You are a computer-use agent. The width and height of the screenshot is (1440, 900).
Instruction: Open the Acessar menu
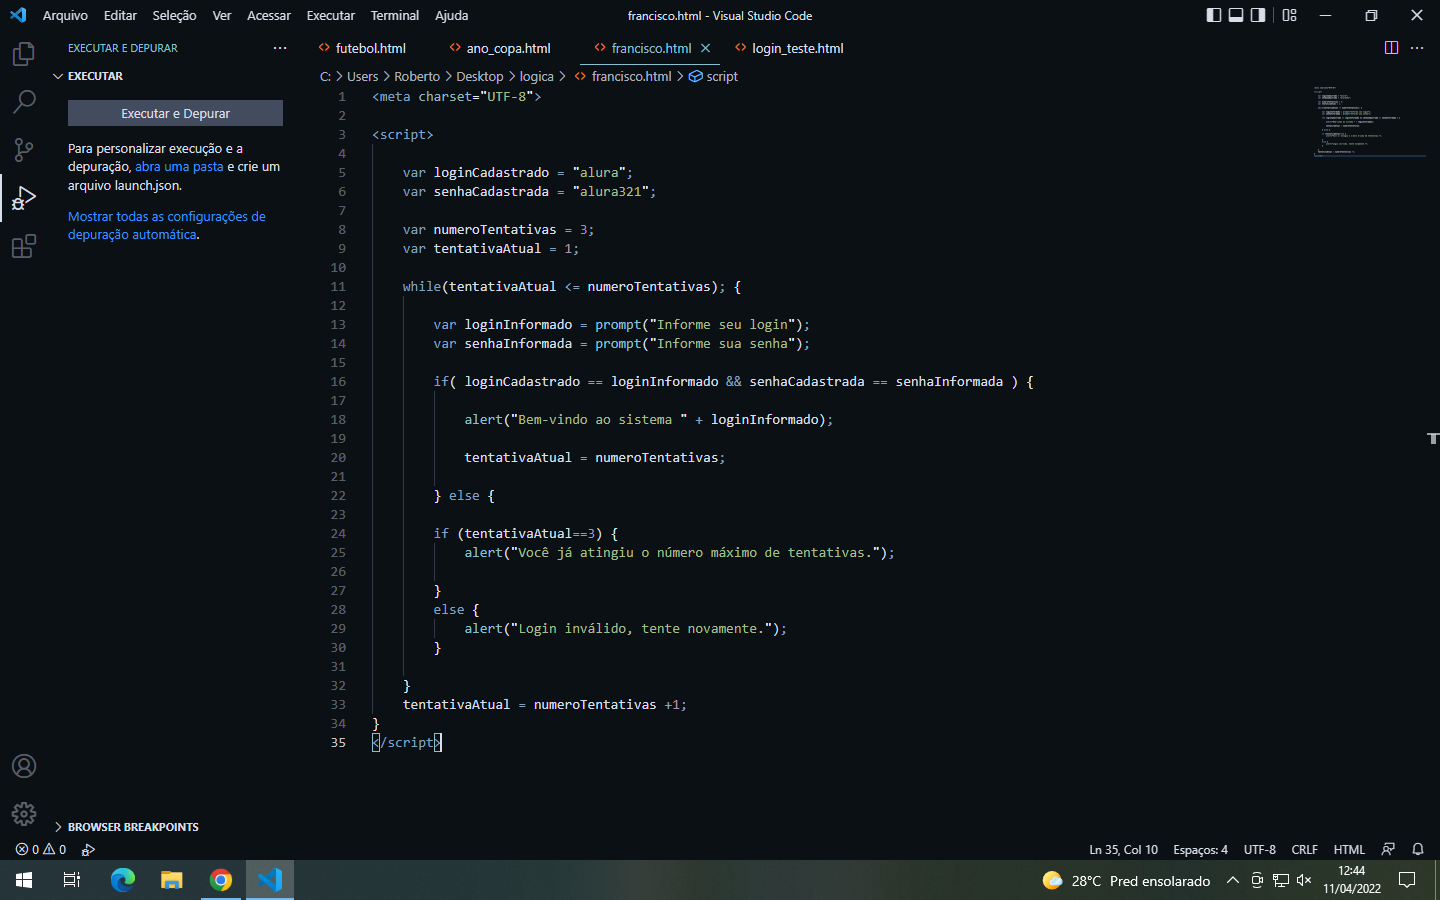tap(269, 15)
